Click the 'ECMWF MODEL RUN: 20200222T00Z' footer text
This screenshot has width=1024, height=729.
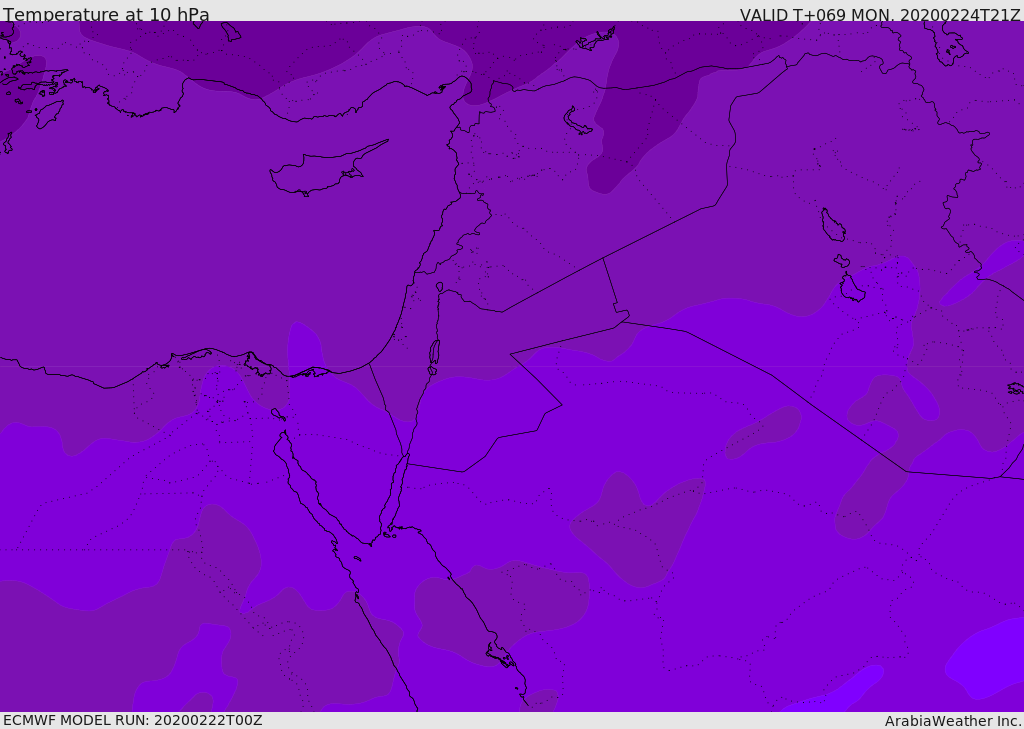click(x=133, y=721)
